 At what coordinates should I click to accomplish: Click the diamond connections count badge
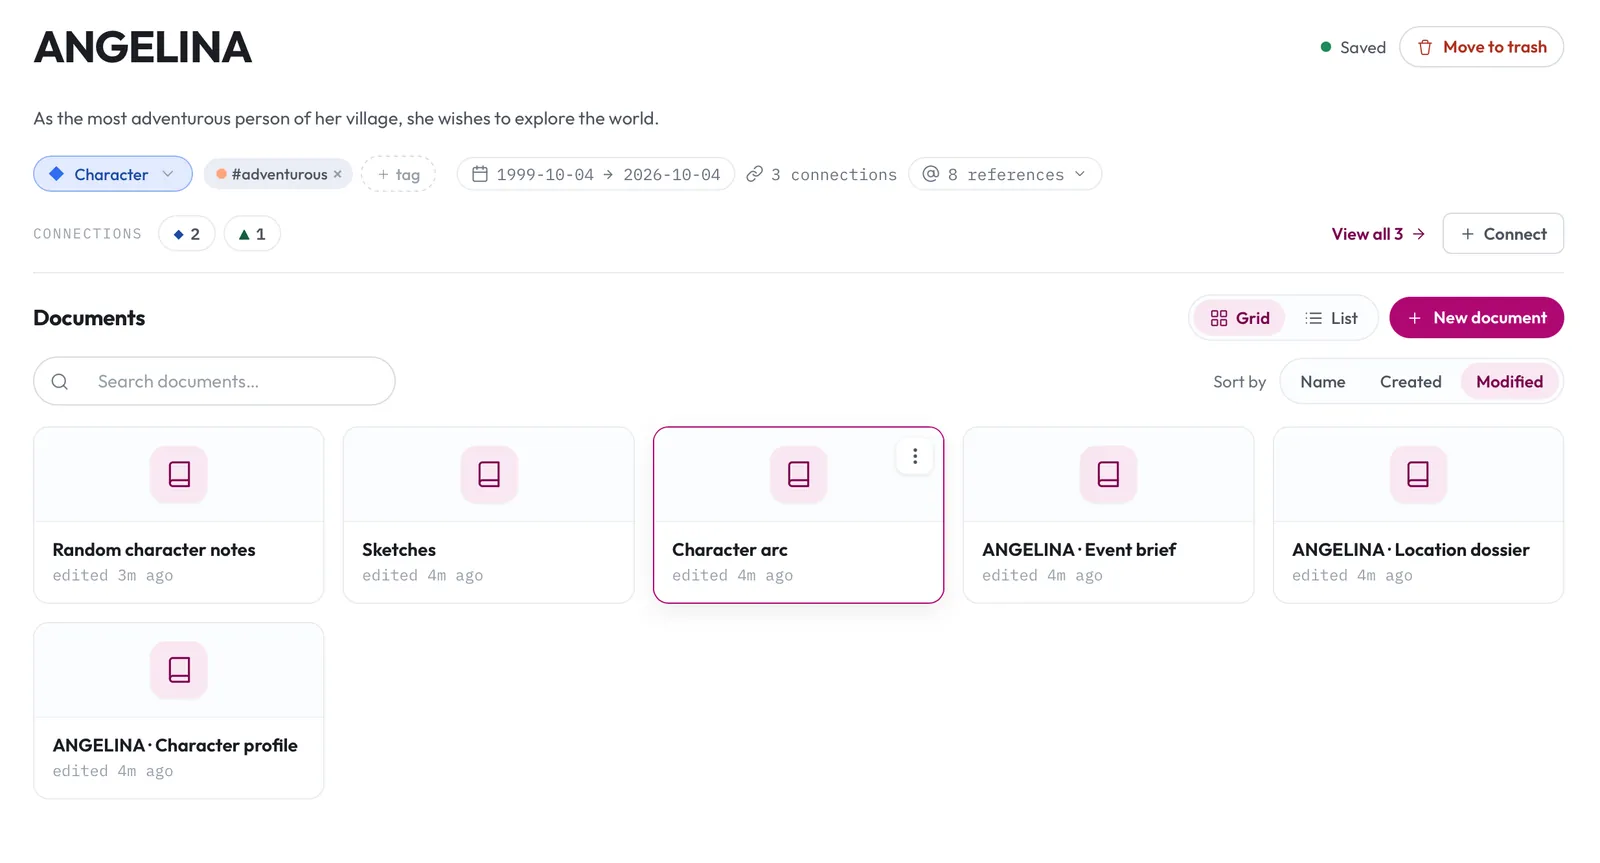(187, 234)
